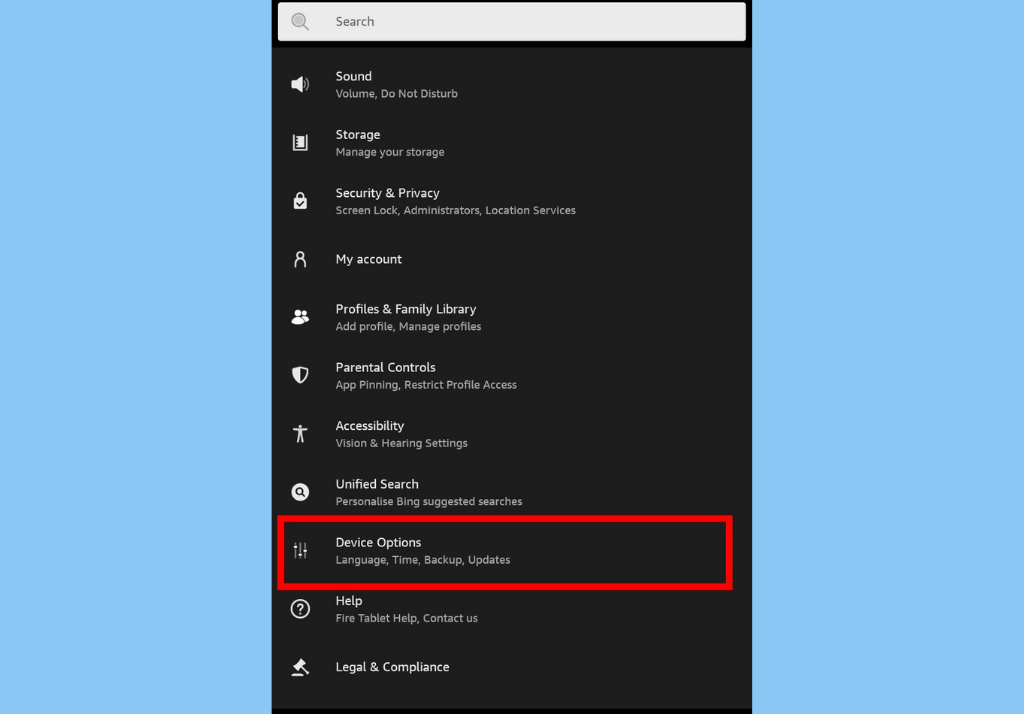Open Legal & Compliance

coord(511,667)
